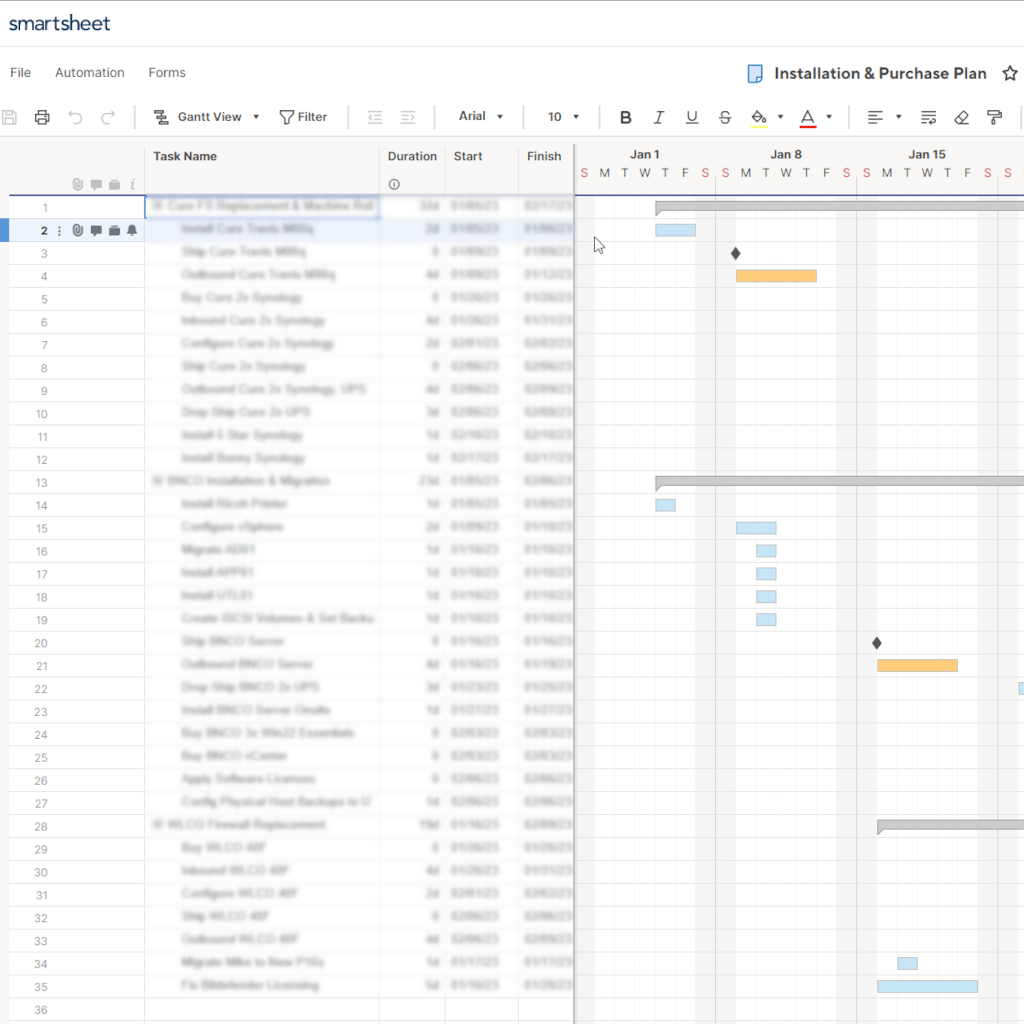Open the File menu
This screenshot has height=1024, width=1024.
click(x=20, y=72)
